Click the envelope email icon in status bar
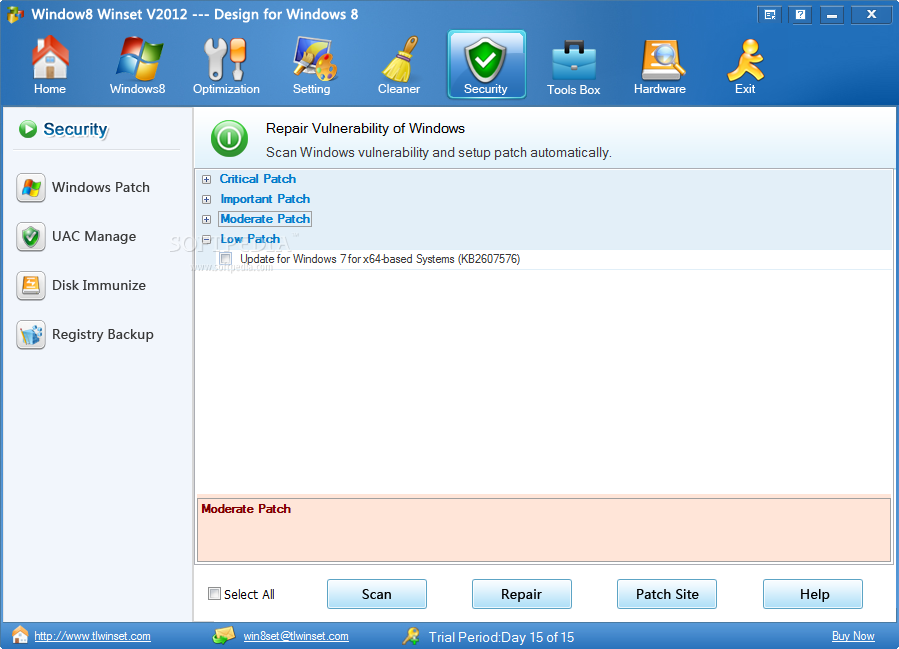Image resolution: width=899 pixels, height=649 pixels. pos(224,635)
